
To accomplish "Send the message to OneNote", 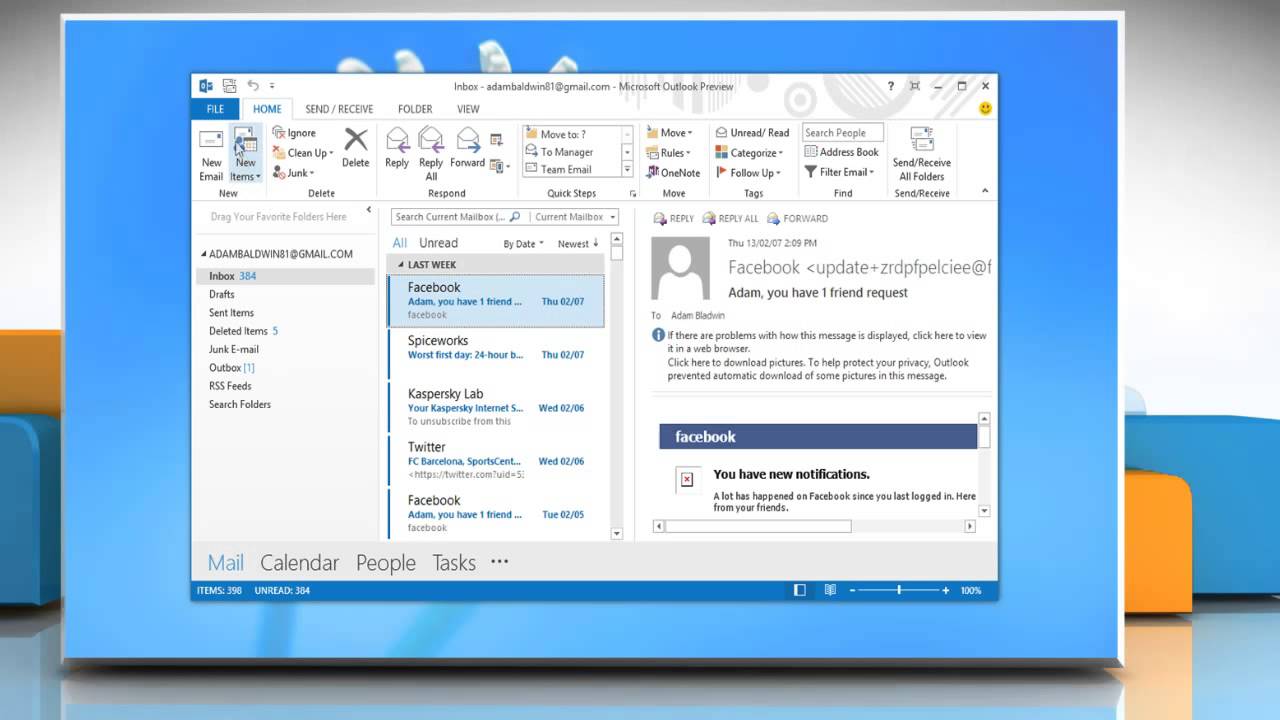I will click(672, 173).
